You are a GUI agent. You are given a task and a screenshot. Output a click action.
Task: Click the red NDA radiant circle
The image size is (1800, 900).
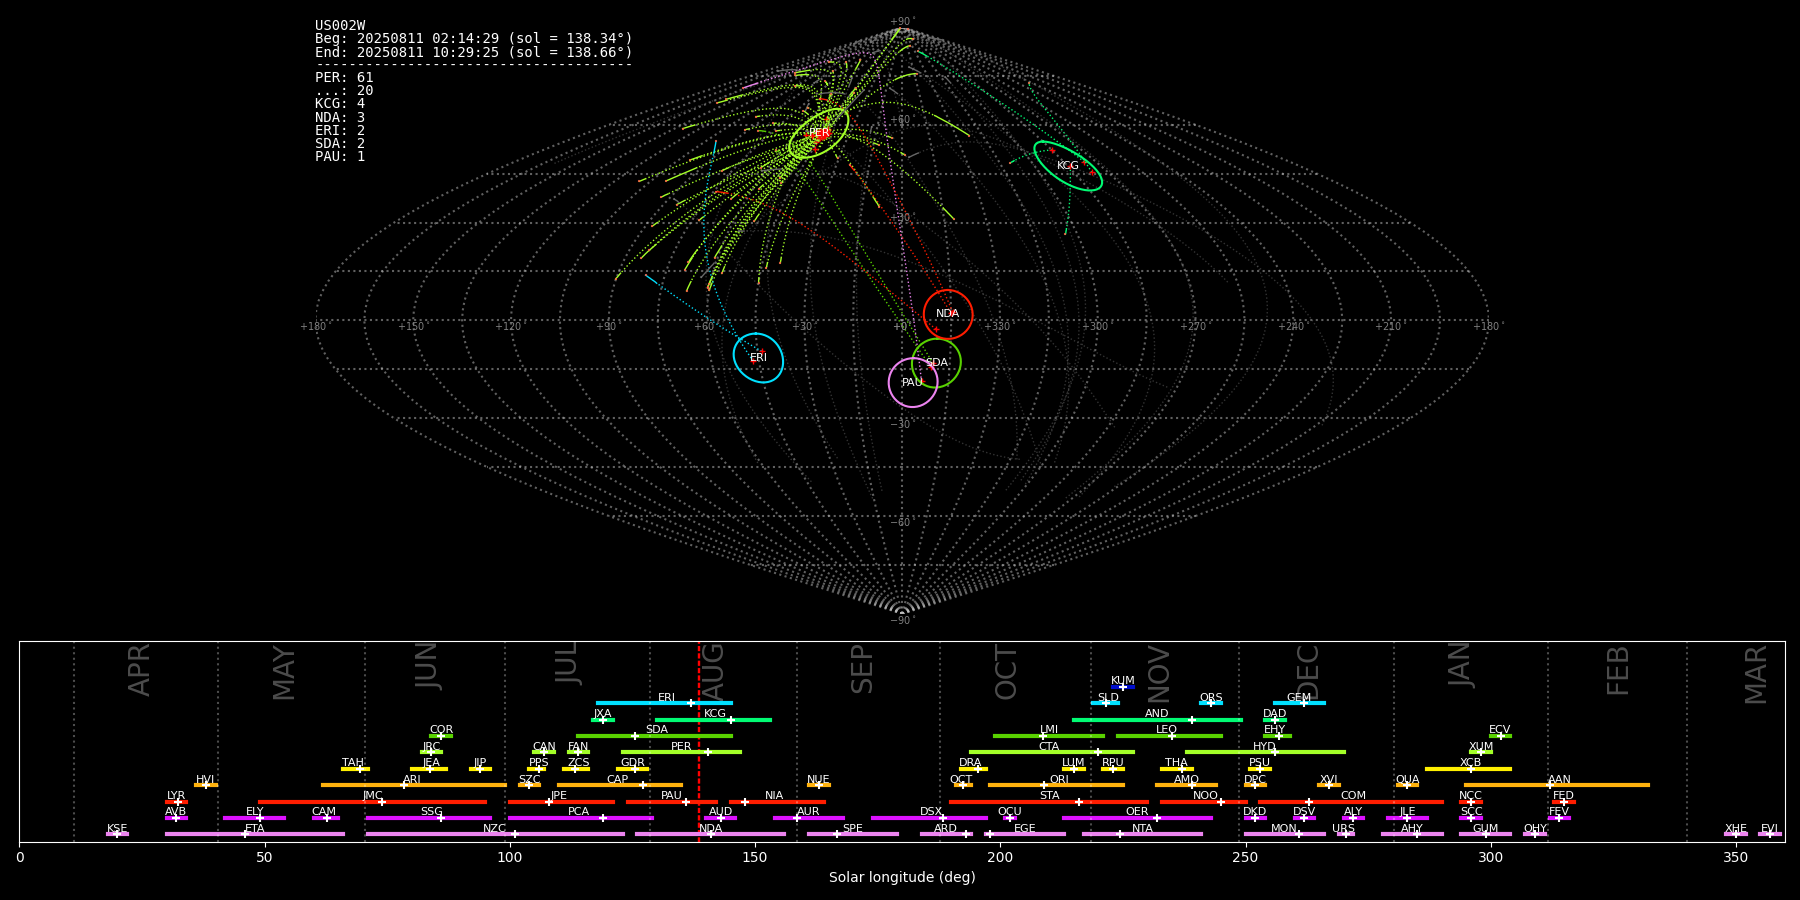948,314
